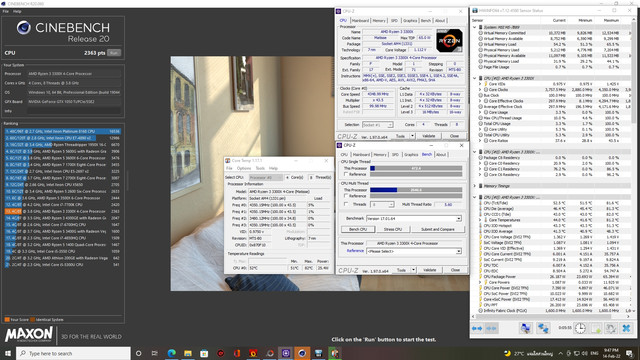Open HWiNFO remote sensor monitor icon
This screenshot has height=360, width=640.
coord(526,328)
